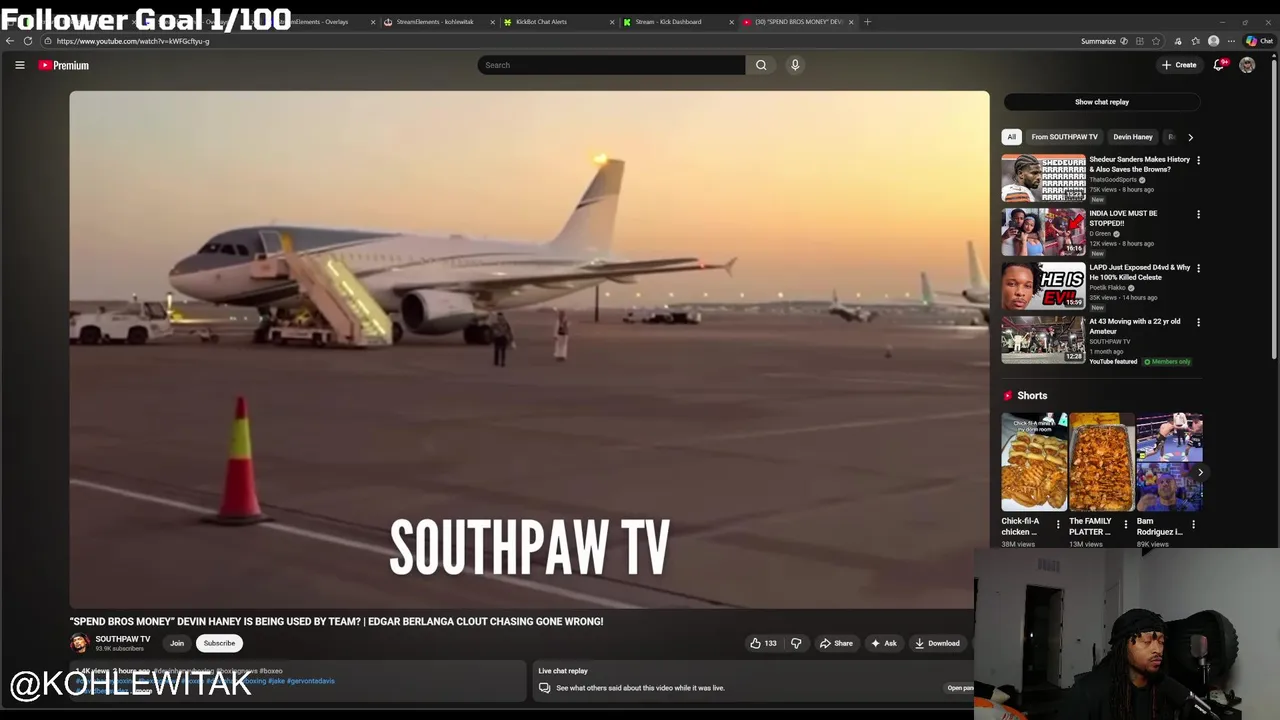The height and width of the screenshot is (720, 1280).
Task: Open options for Chick-fil-A short
Action: pyautogui.click(x=1058, y=524)
